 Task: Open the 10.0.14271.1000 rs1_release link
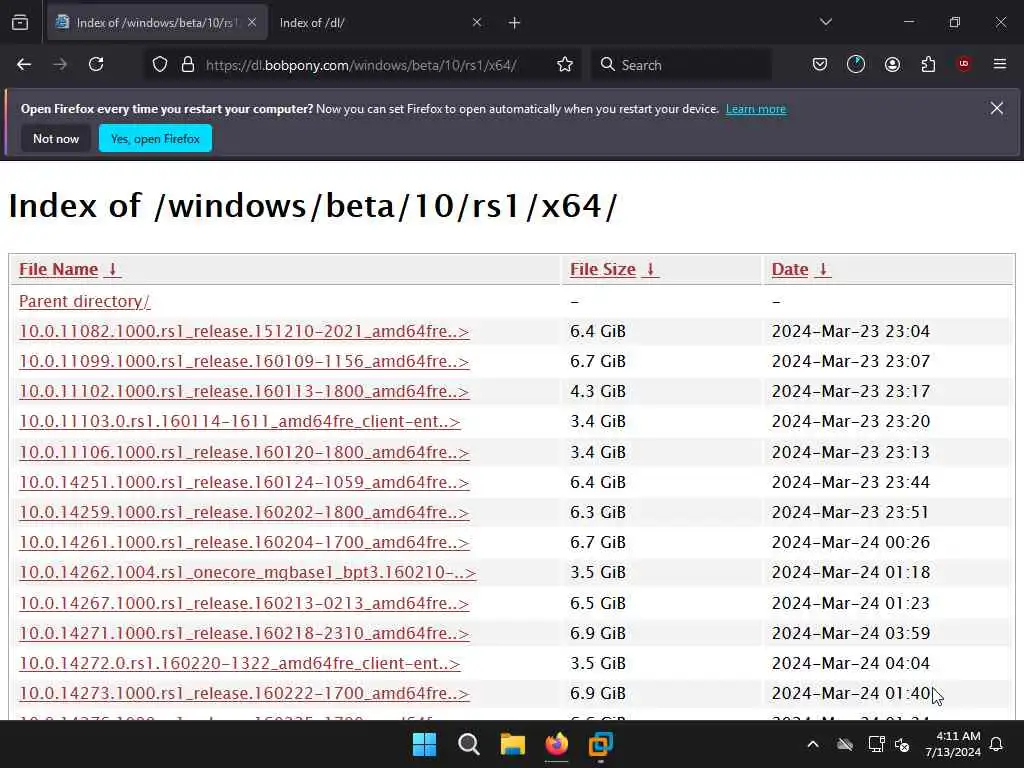244,633
